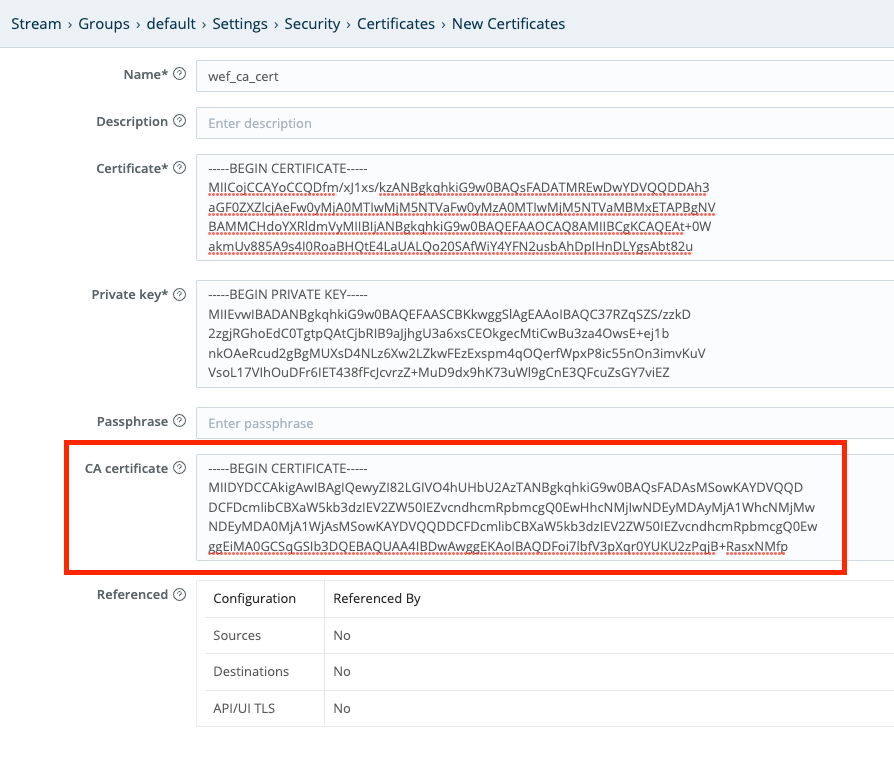Viewport: 894px width, 783px height.
Task: Click the Name field containing wef_ca_cert
Action: pyautogui.click(x=450, y=75)
